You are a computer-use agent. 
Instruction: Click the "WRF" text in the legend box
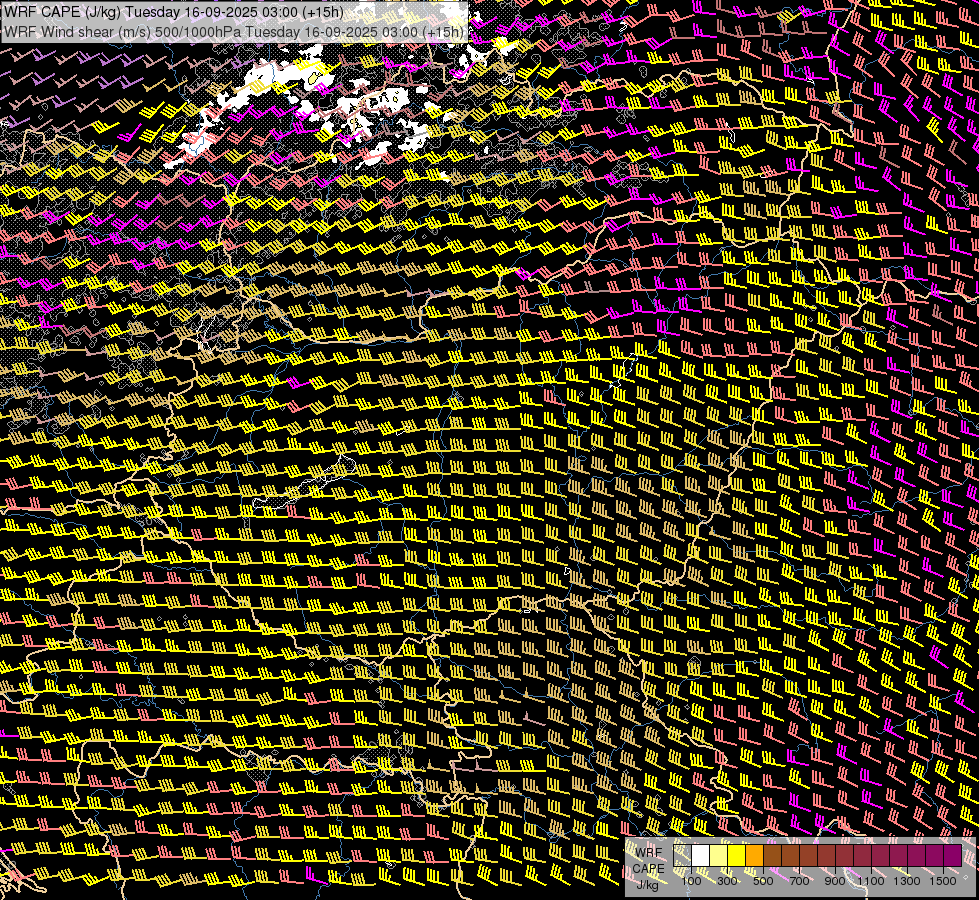click(648, 853)
